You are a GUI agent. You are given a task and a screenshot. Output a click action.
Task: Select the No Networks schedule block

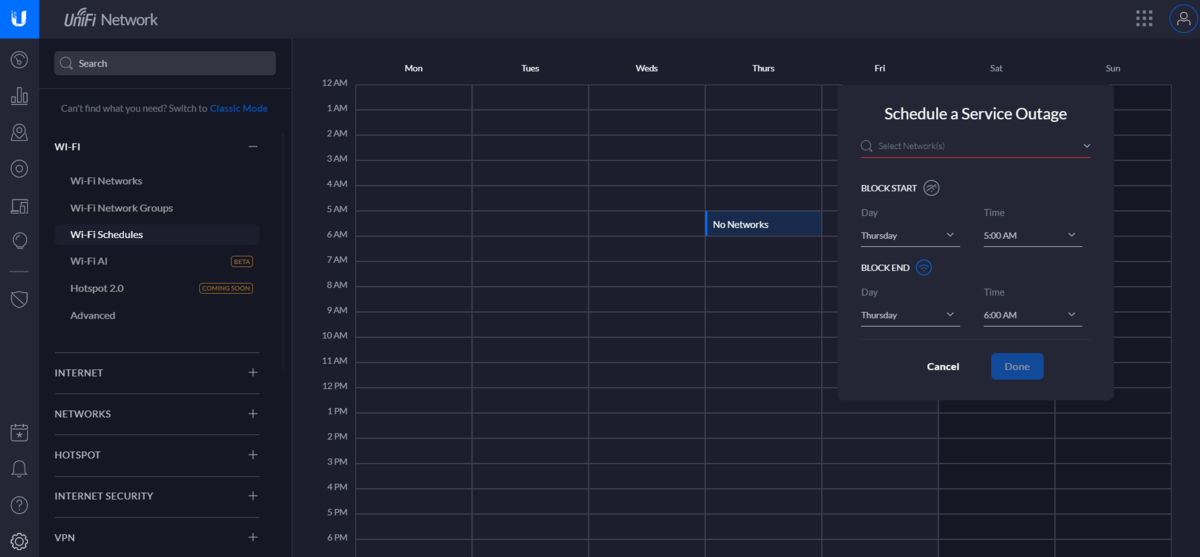764,224
